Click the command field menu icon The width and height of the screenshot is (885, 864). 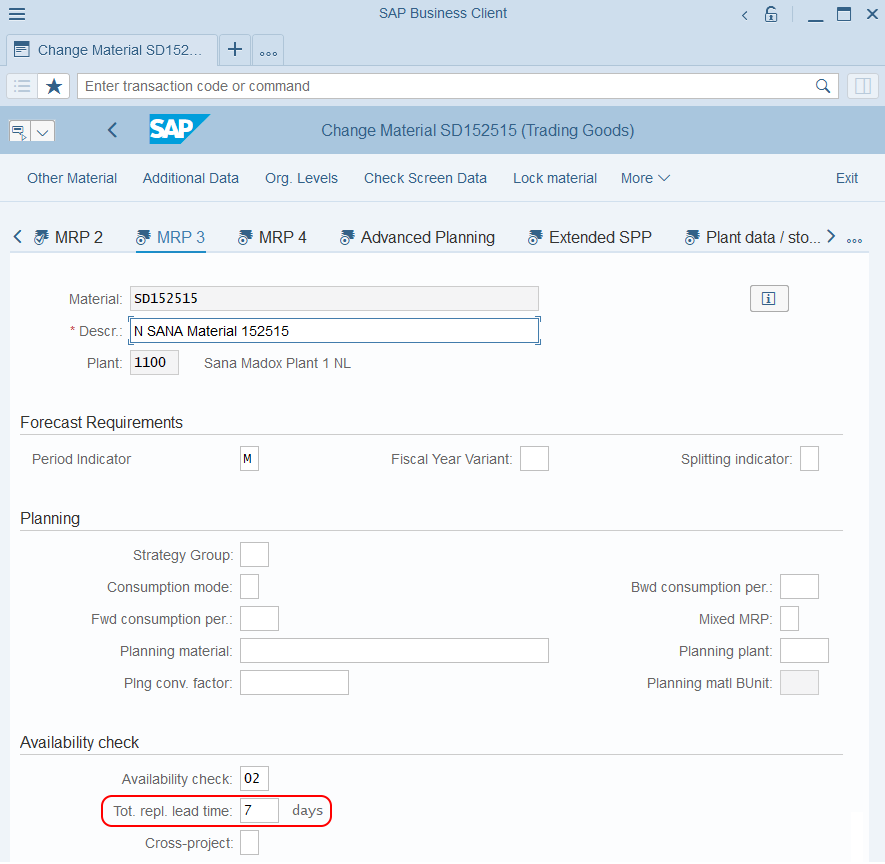pos(20,131)
